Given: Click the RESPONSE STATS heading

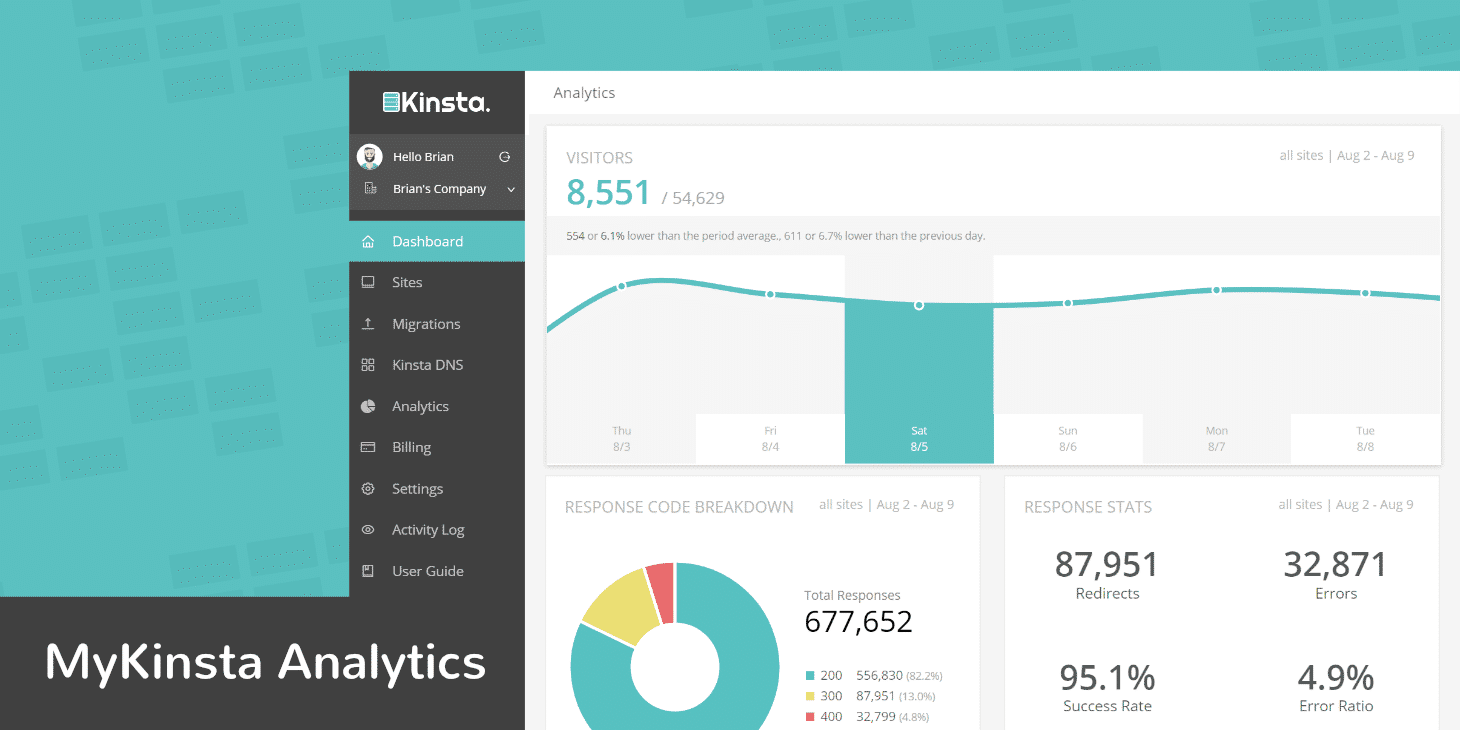Looking at the screenshot, I should click(1088, 507).
